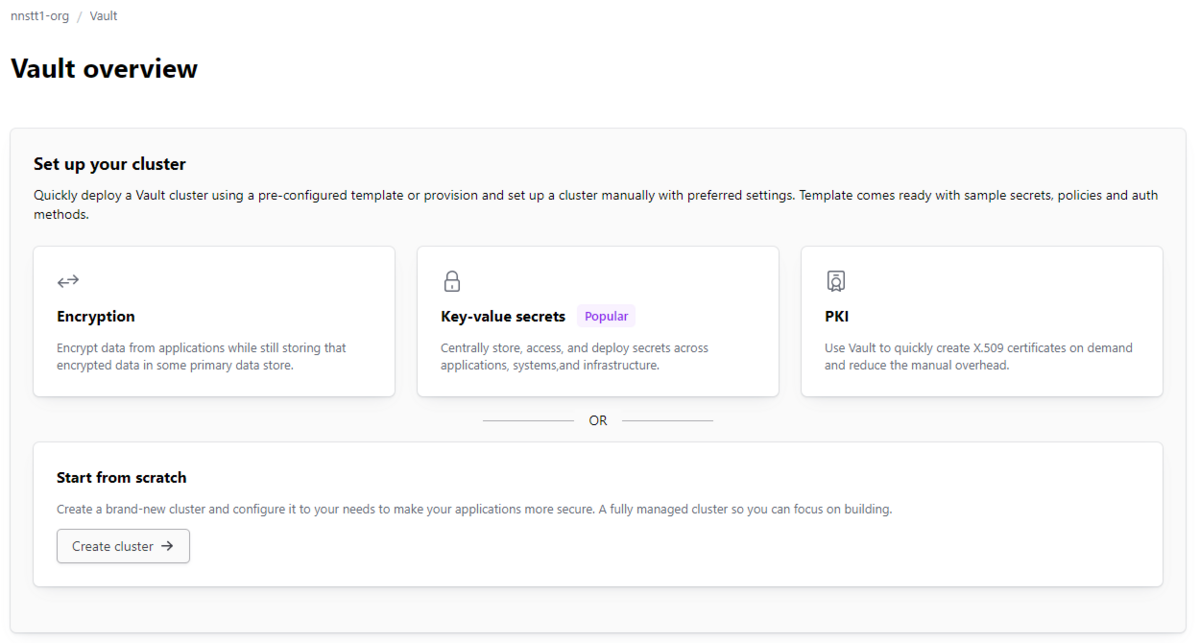
Task: Click the Start from scratch description text
Action: pyautogui.click(x=474, y=509)
